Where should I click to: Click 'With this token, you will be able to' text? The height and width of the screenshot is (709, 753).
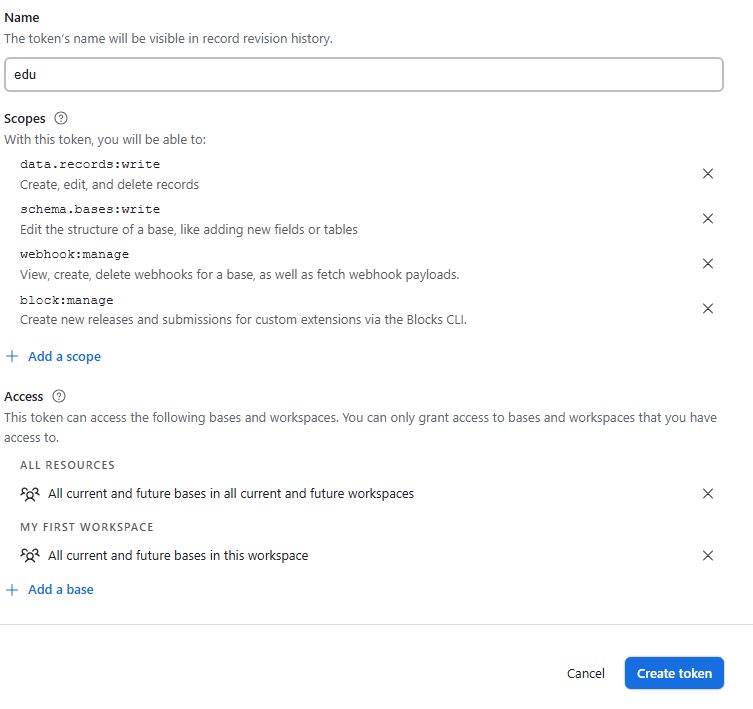105,140
